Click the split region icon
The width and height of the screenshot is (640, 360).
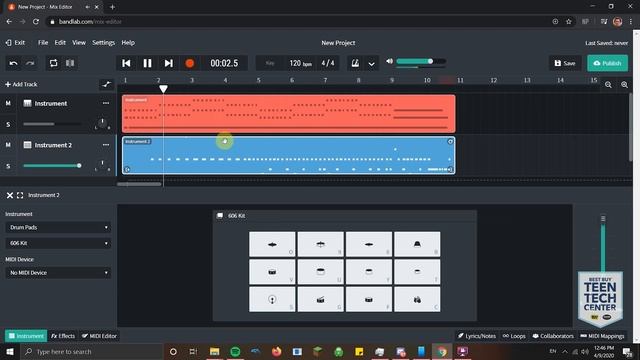(x=70, y=63)
